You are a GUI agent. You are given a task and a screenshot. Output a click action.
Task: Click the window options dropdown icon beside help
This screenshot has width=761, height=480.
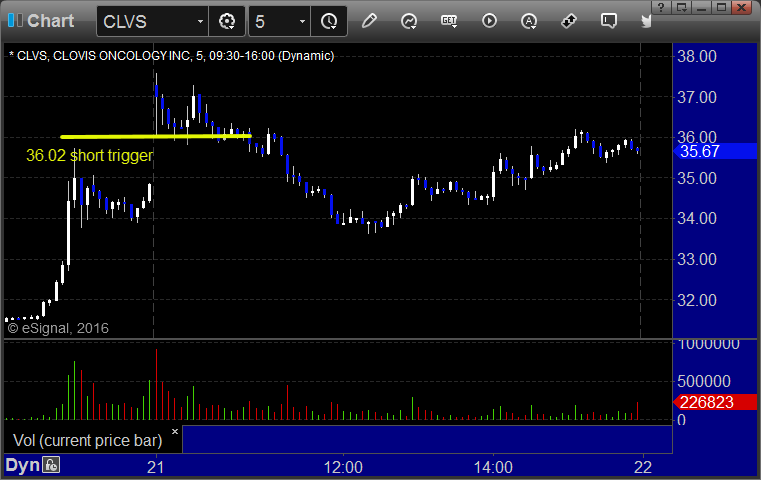pos(681,7)
